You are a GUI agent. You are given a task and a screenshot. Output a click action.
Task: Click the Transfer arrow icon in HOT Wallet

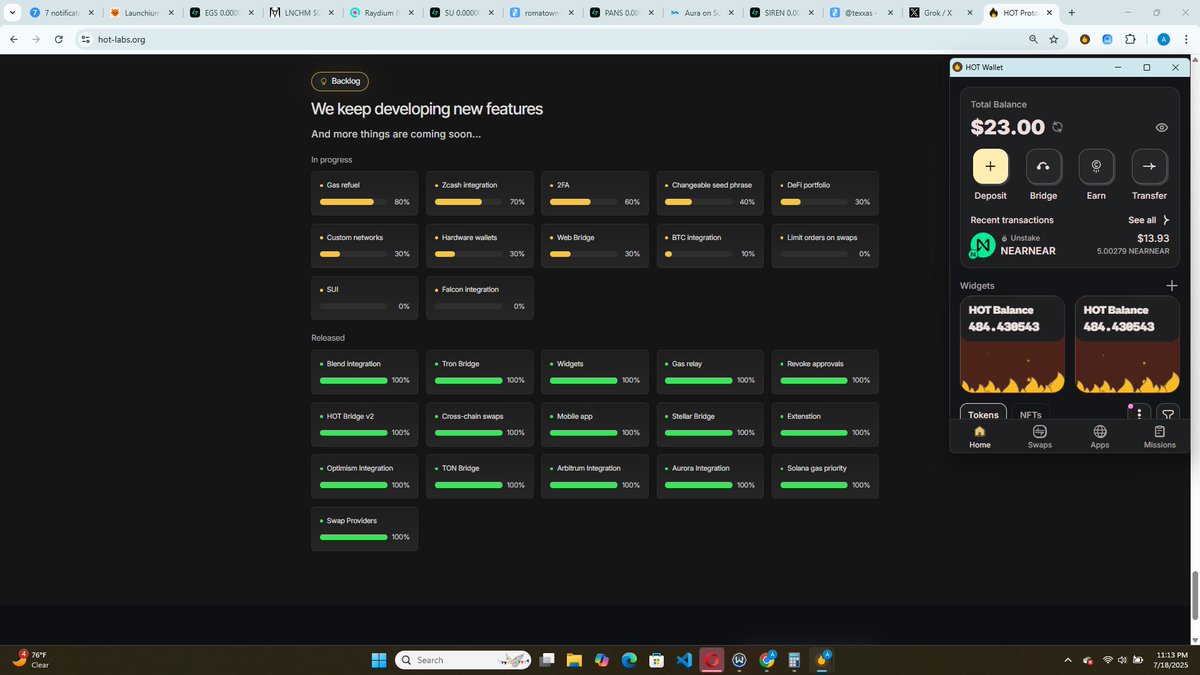coord(1149,166)
